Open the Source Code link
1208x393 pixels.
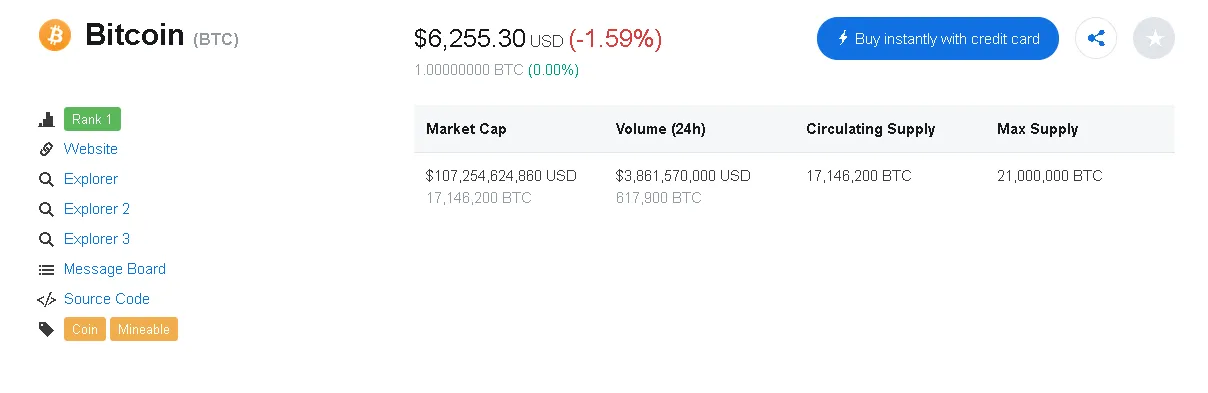click(x=107, y=299)
